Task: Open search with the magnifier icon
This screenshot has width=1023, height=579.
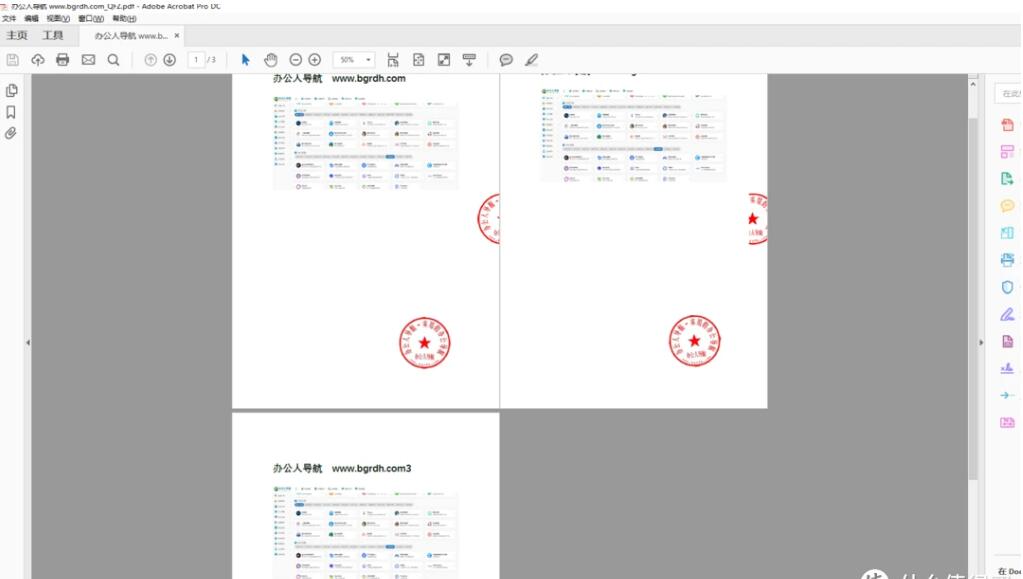Action: (113, 59)
